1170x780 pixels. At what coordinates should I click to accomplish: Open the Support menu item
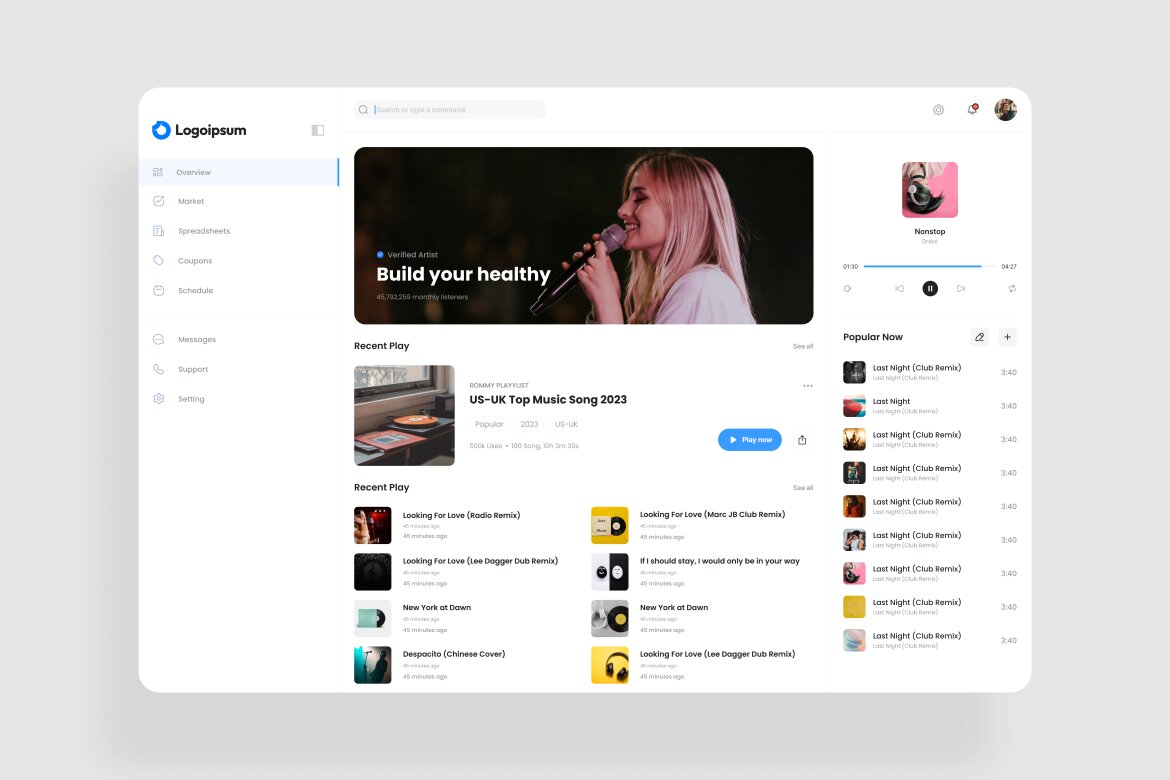point(193,369)
